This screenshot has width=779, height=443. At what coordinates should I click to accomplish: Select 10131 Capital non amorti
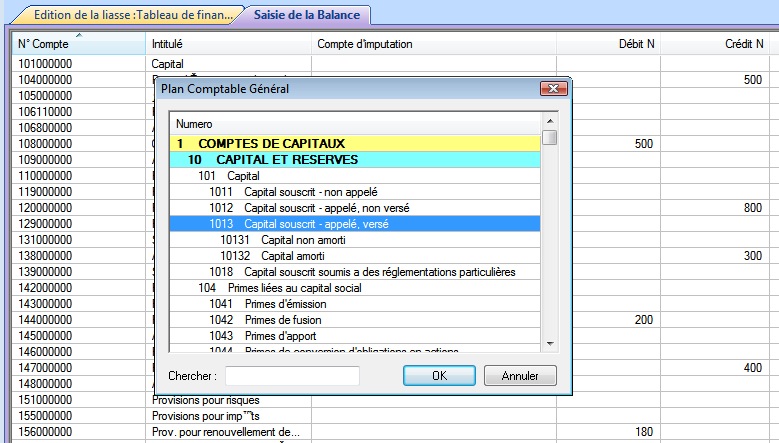click(355, 240)
